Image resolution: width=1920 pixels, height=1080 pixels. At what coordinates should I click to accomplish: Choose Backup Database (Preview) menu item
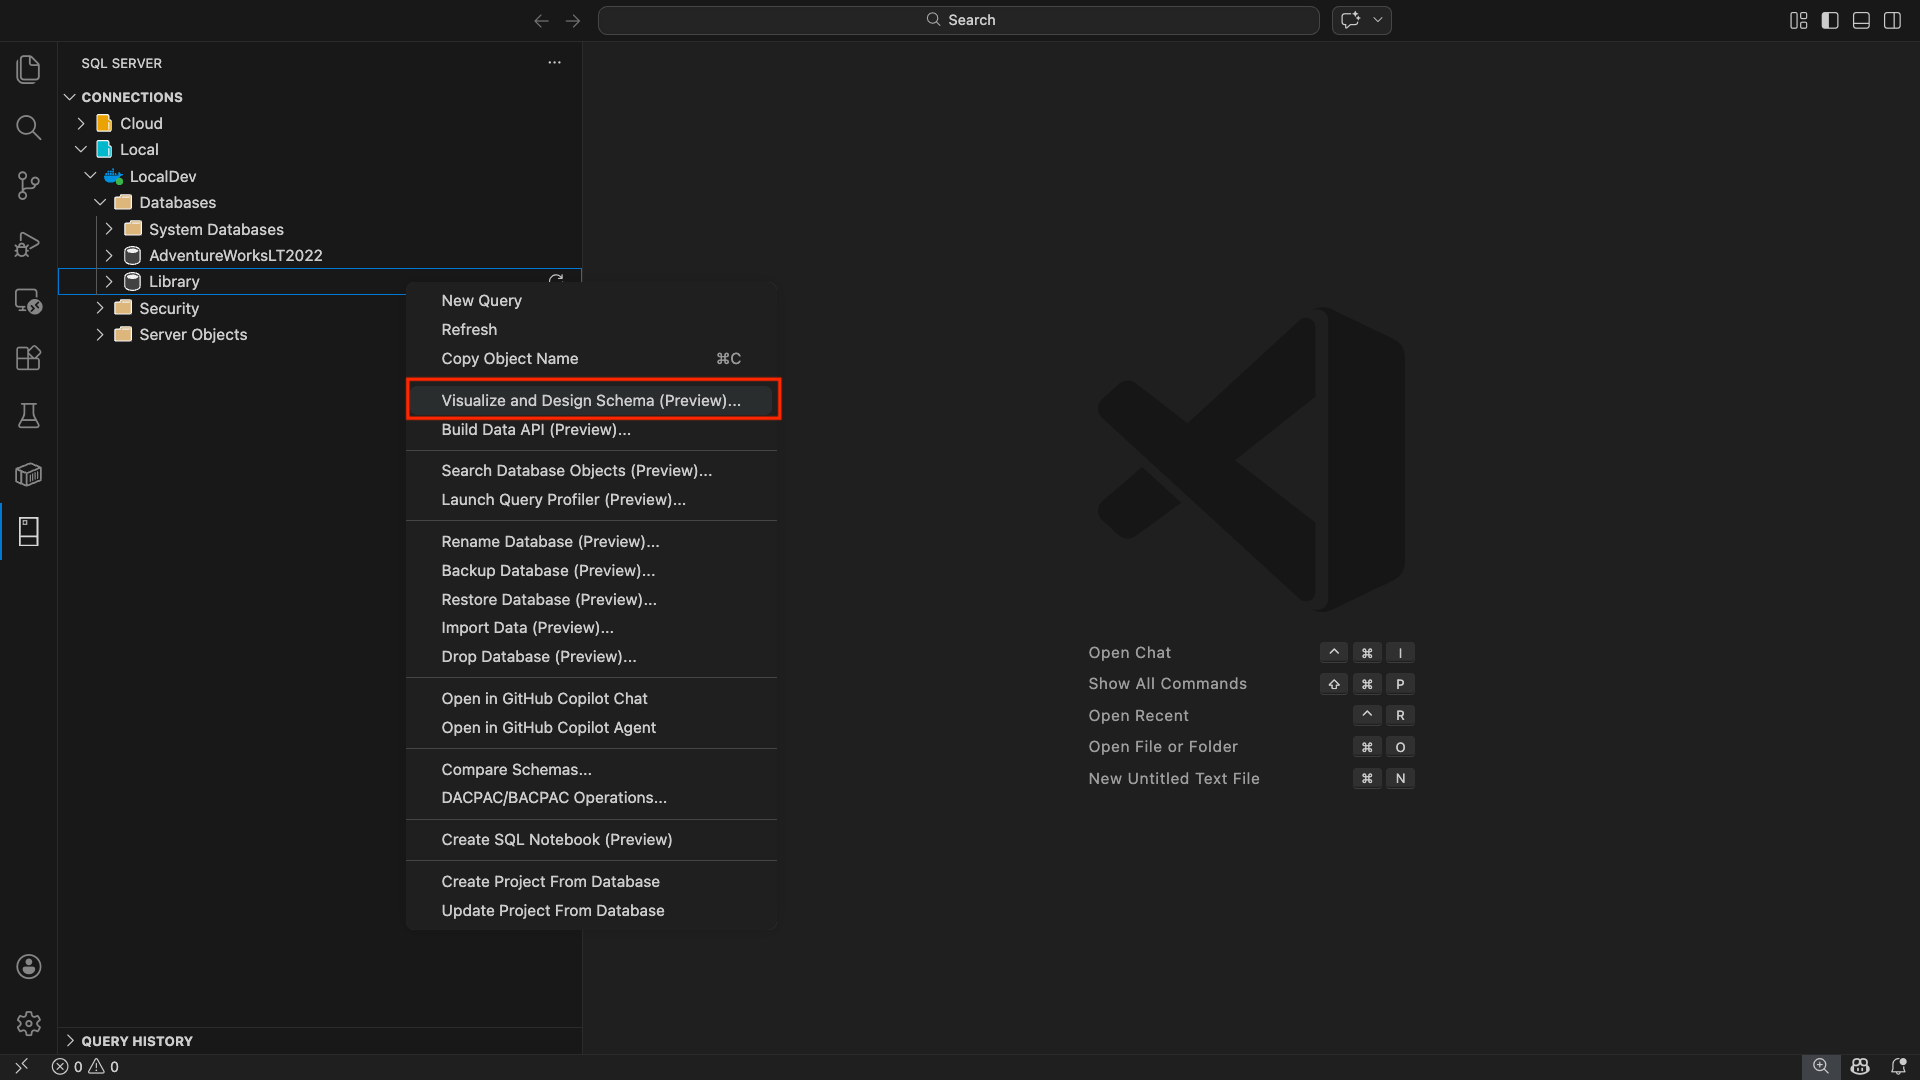(548, 570)
